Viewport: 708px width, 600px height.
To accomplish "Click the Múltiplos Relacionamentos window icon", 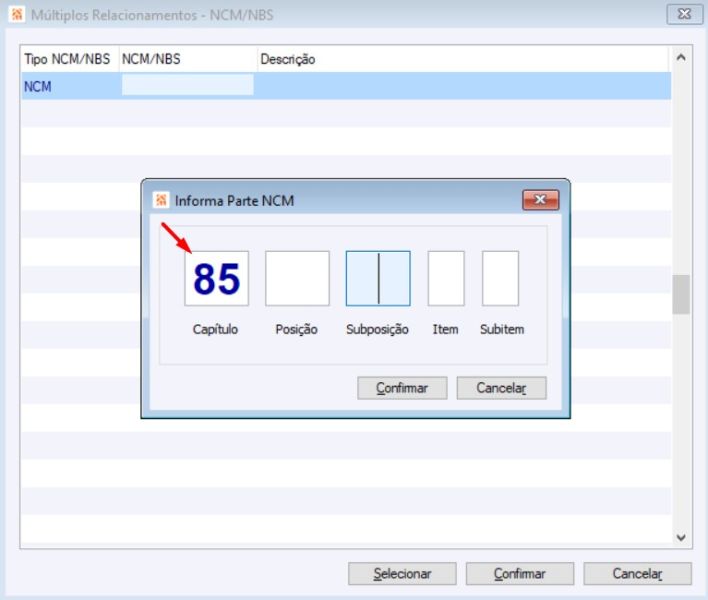I will tap(17, 14).
